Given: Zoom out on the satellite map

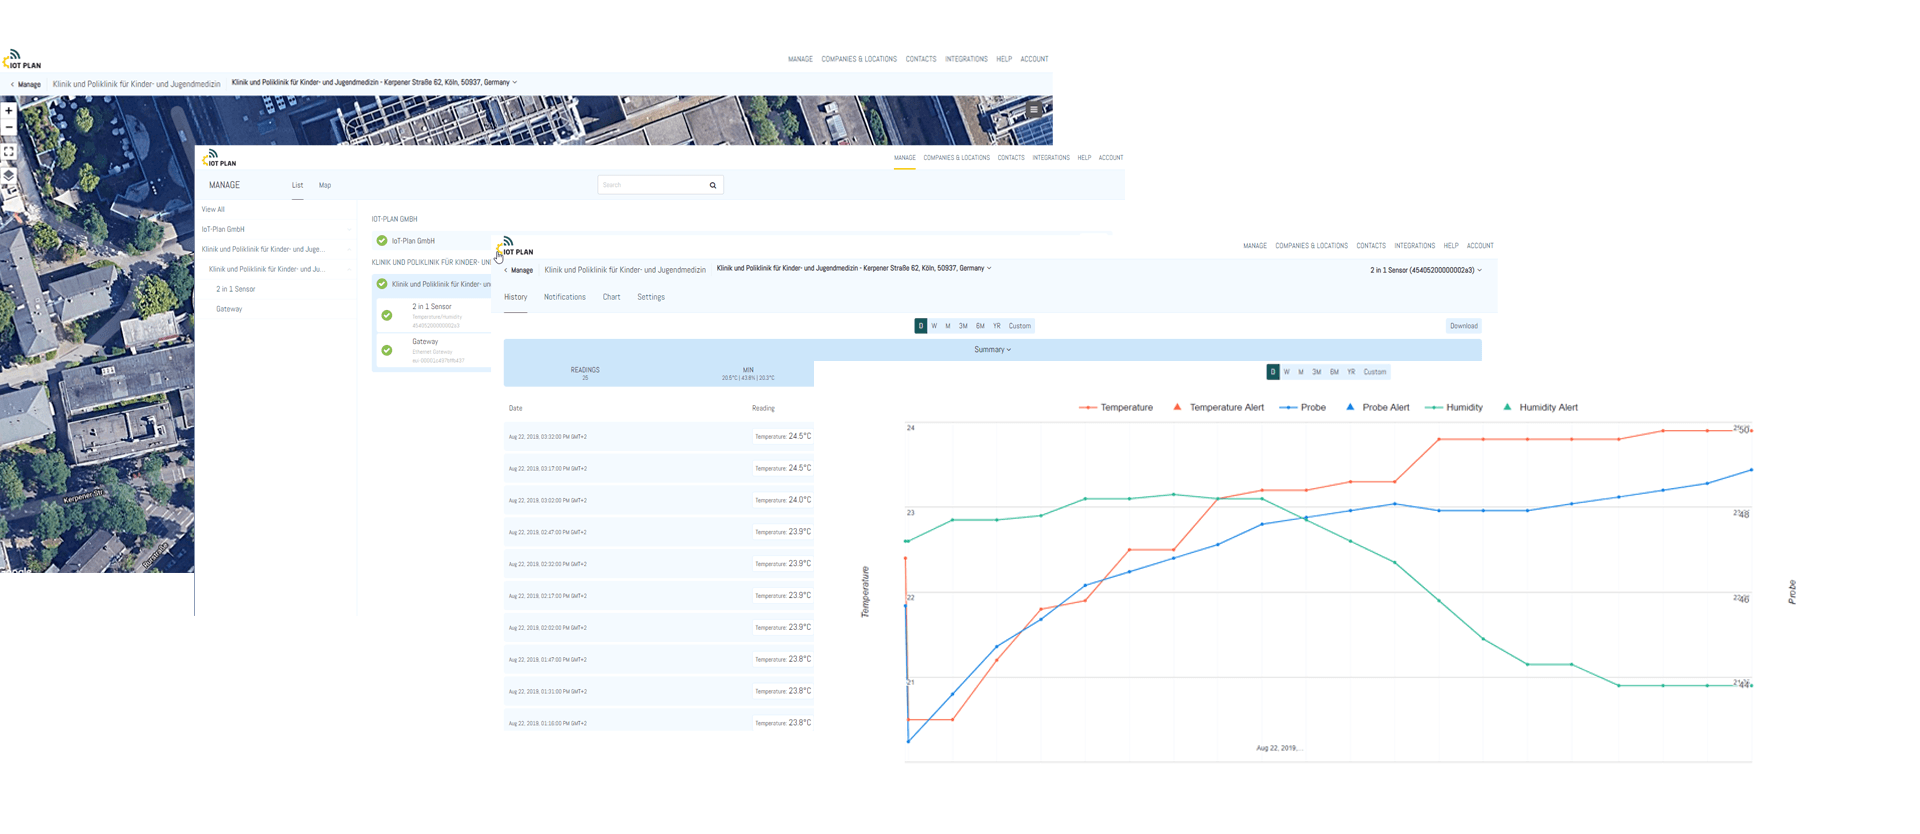Looking at the screenshot, I should point(9,127).
